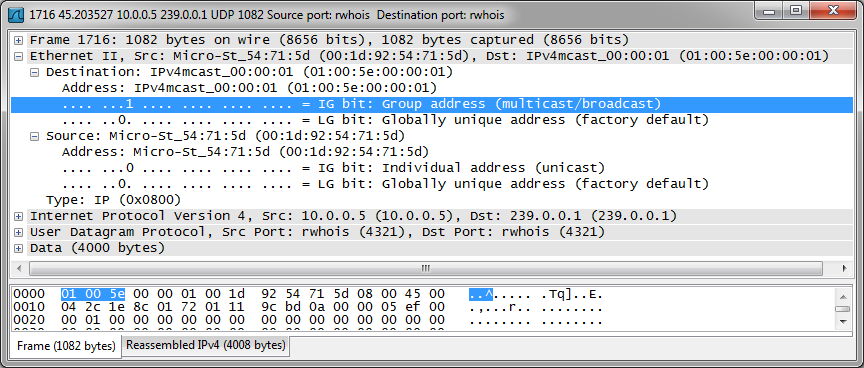This screenshot has width=864, height=368.
Task: Collapse the Source Micro-St subtree
Action: pos(35,136)
